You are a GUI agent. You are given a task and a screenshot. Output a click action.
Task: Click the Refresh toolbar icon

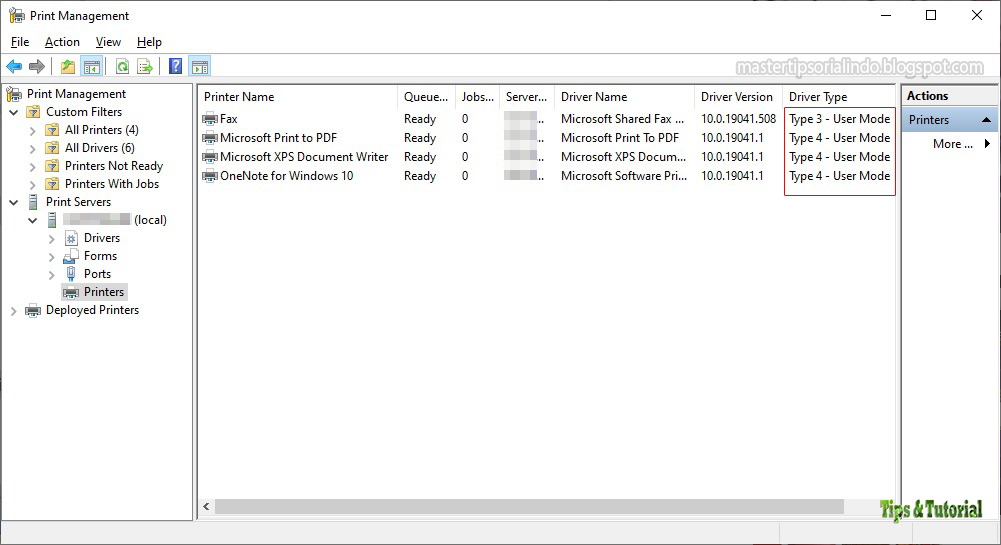point(122,66)
